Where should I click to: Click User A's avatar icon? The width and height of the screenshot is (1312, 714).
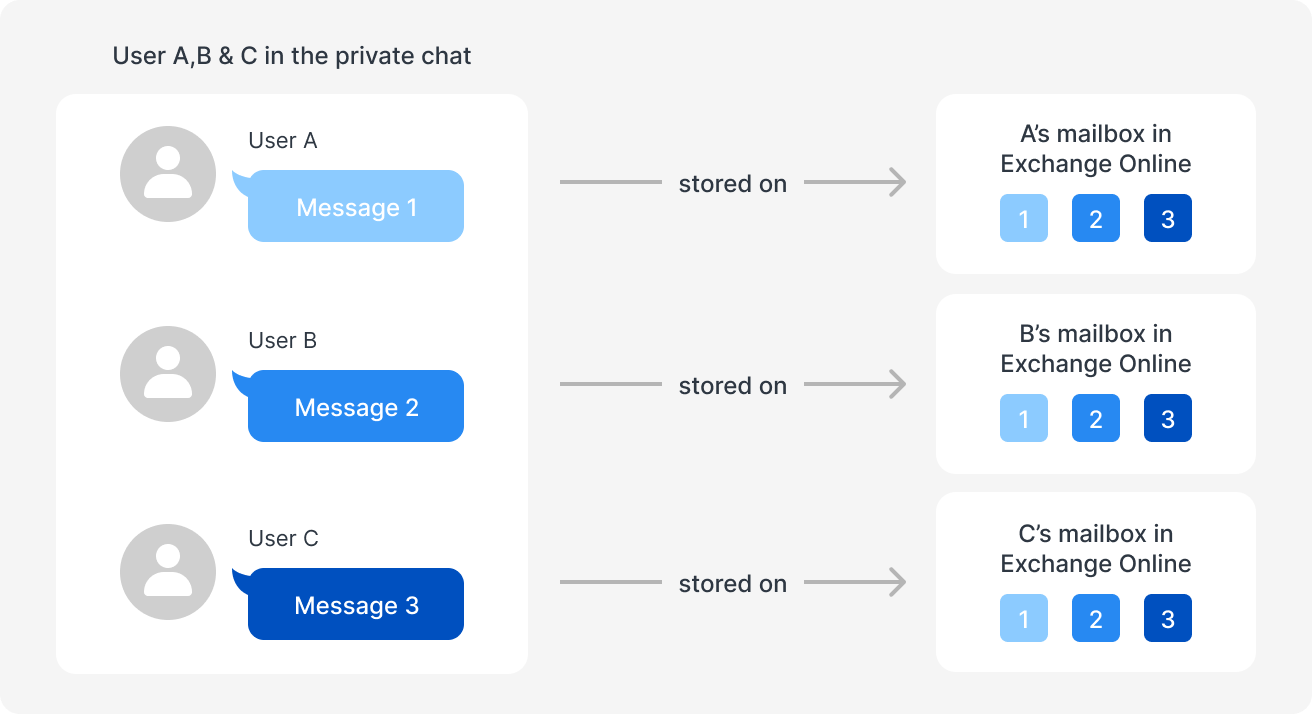(x=168, y=174)
